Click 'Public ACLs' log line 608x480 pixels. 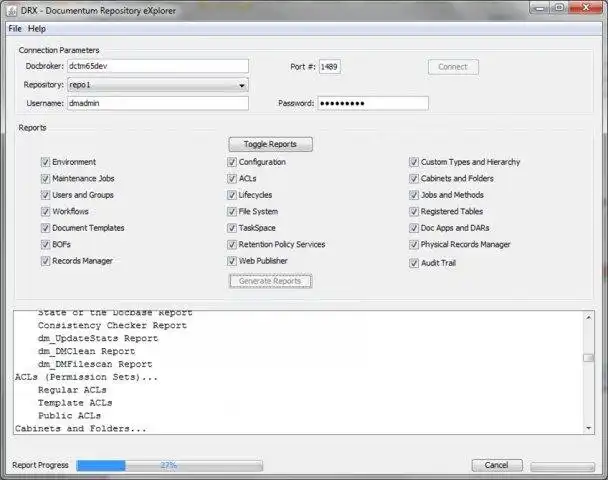tap(69, 416)
